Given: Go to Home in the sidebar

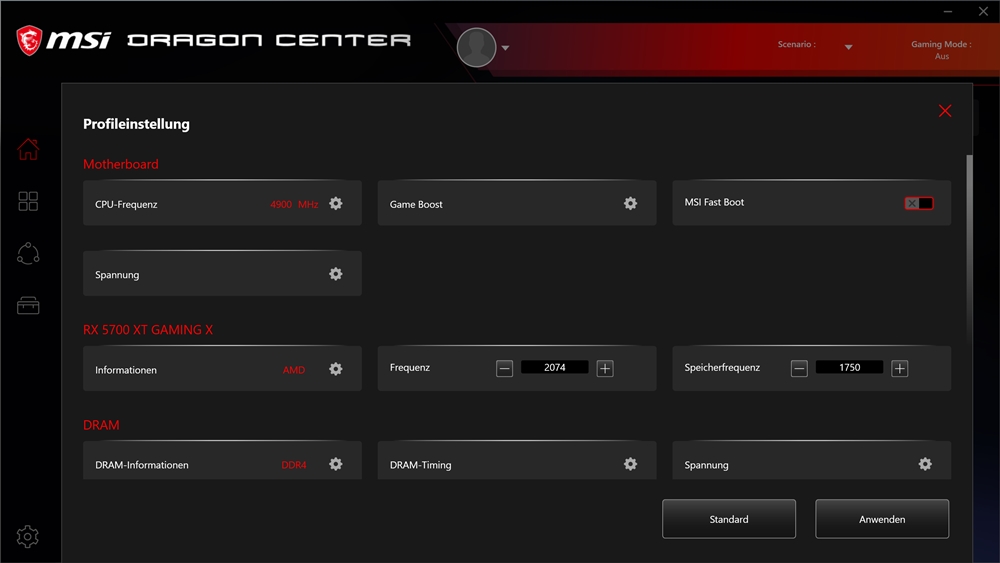Looking at the screenshot, I should tap(28, 150).
